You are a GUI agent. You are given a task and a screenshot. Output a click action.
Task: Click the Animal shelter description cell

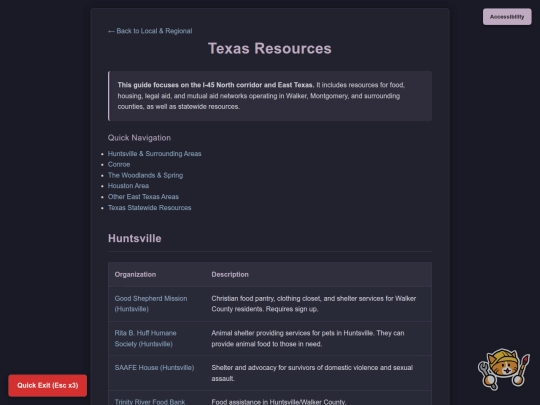click(x=318, y=339)
